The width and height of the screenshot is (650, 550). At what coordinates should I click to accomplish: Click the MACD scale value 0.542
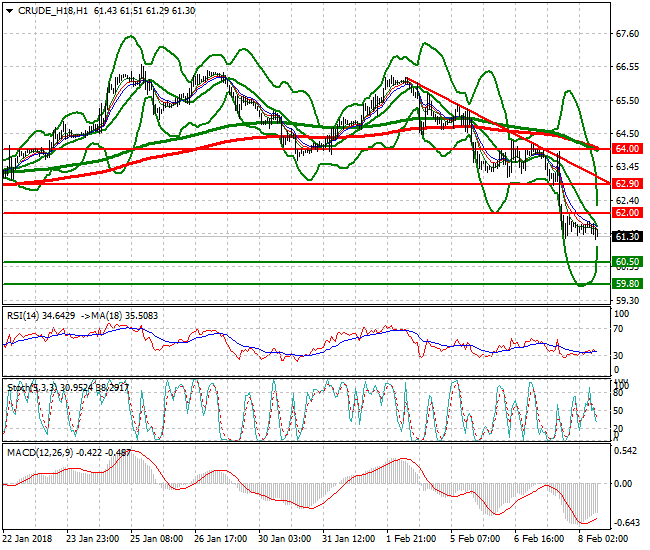(626, 451)
